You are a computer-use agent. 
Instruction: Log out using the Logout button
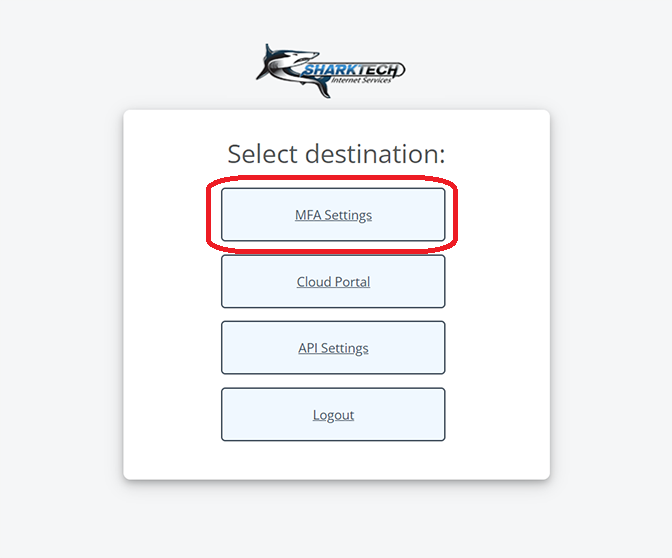pos(333,414)
